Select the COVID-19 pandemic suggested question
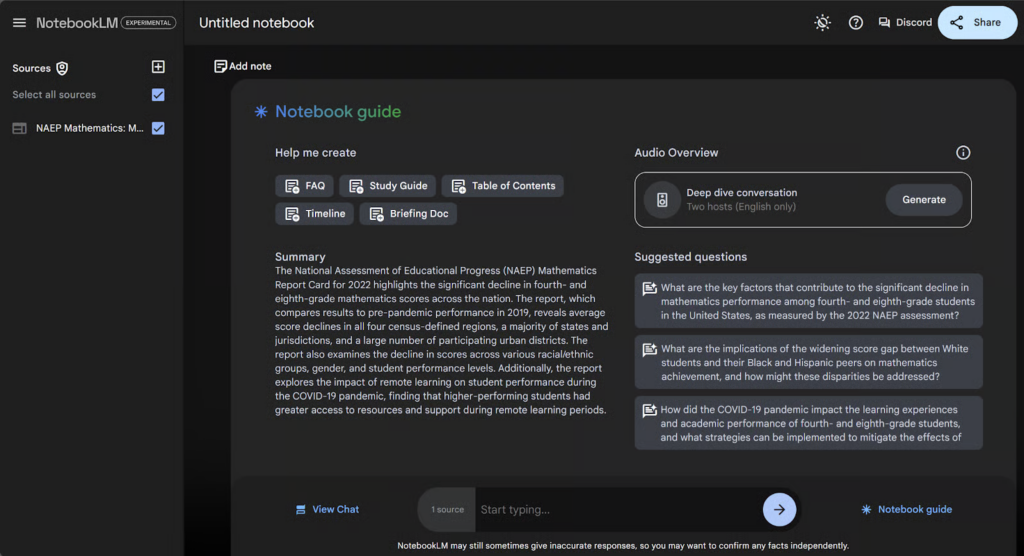 808,423
